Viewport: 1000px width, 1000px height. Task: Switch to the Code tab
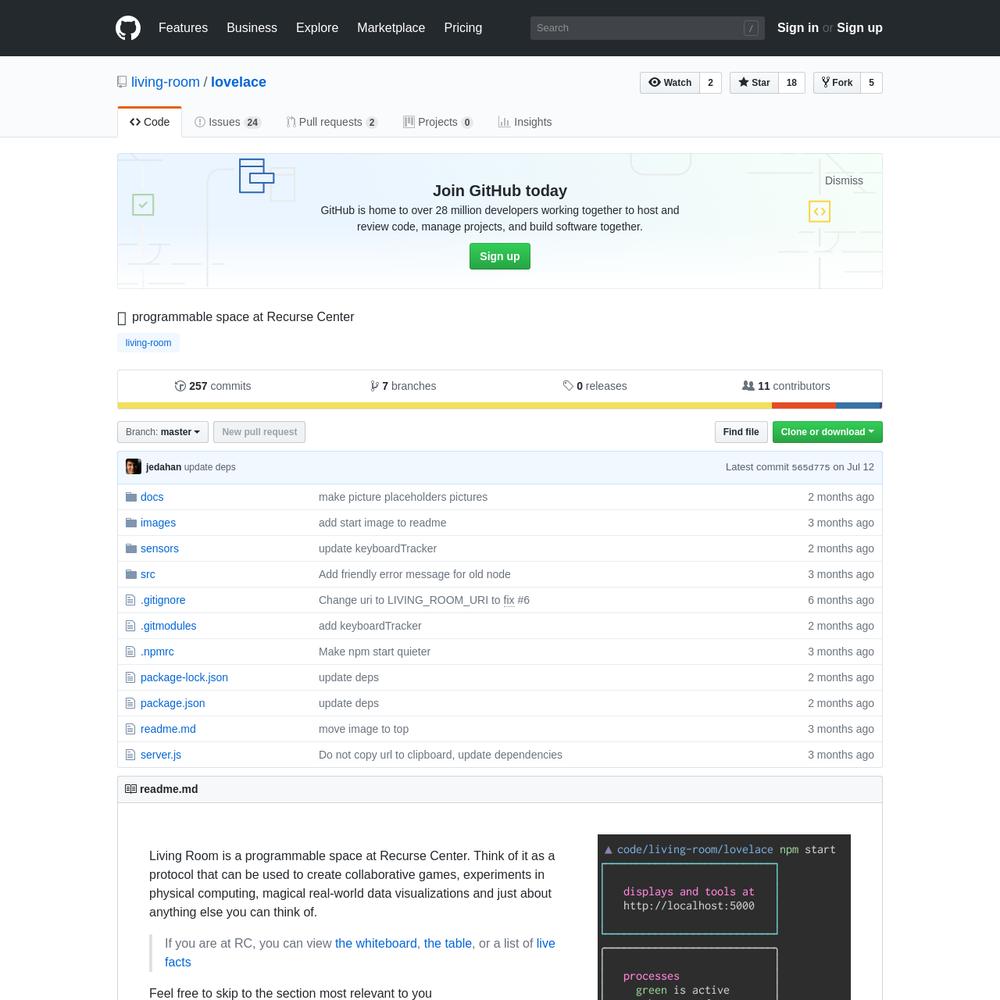[150, 122]
